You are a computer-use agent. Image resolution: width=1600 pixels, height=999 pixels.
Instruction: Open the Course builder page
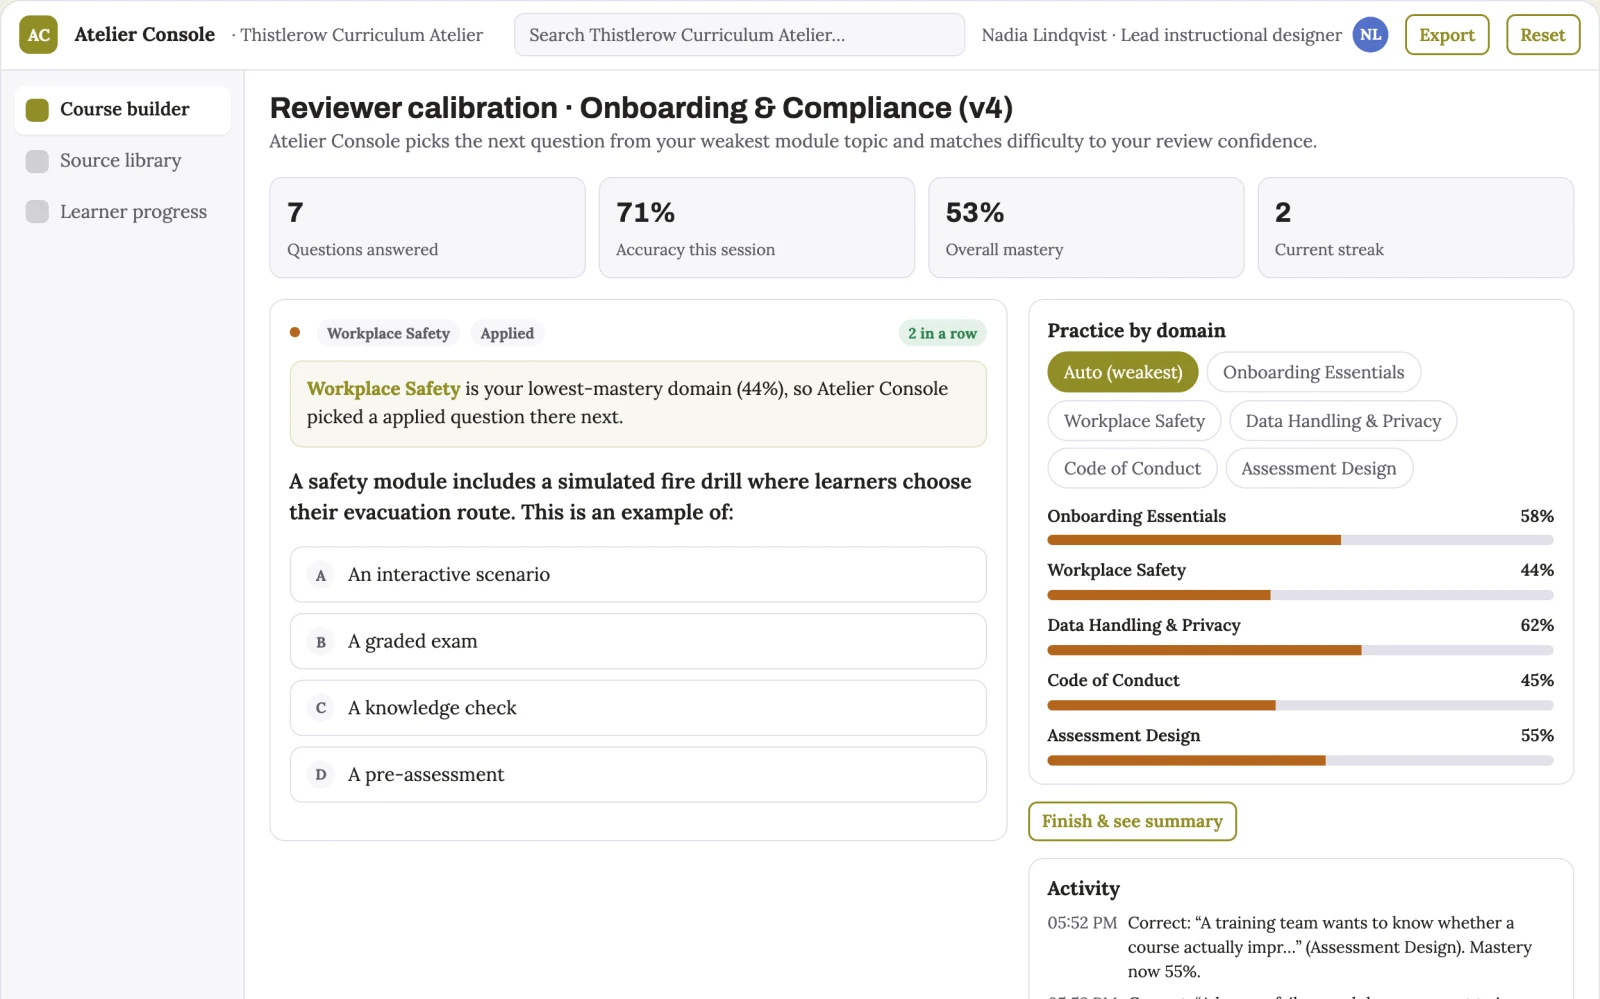point(122,109)
